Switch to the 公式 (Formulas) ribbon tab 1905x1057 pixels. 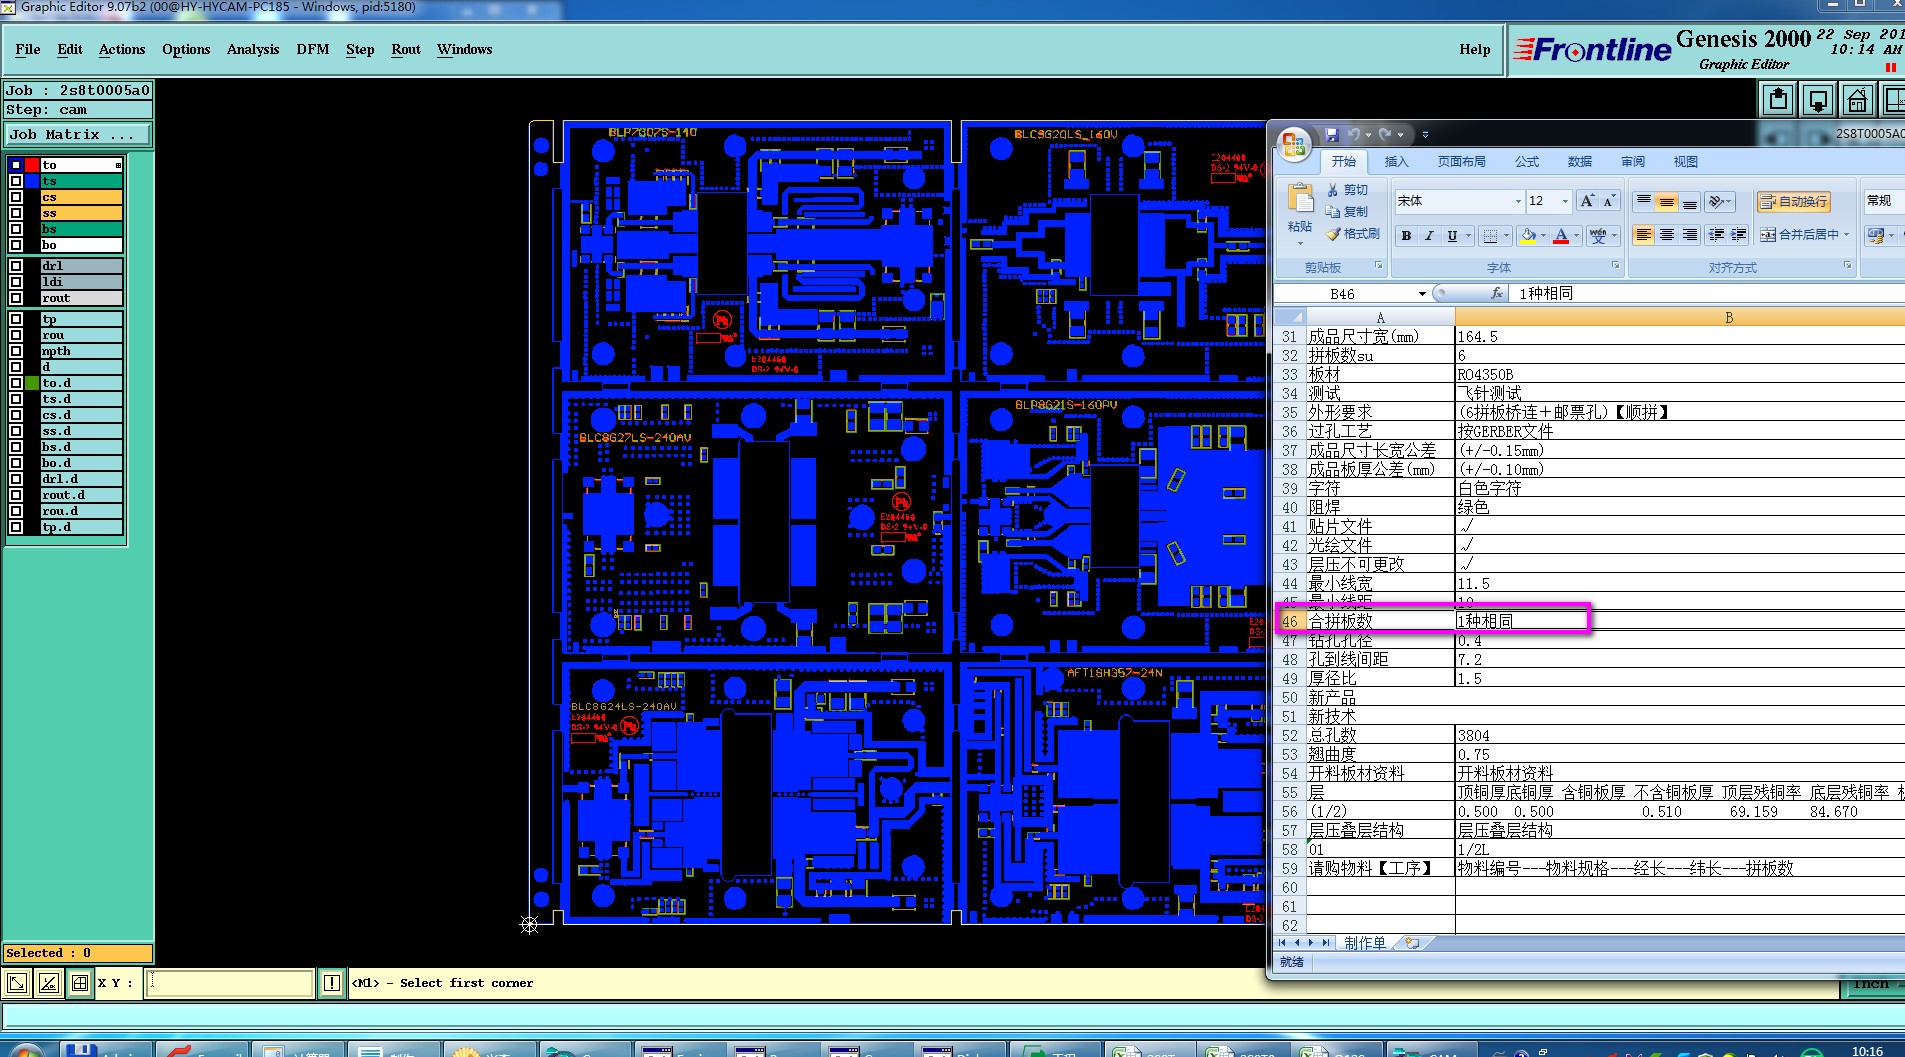(x=1527, y=162)
